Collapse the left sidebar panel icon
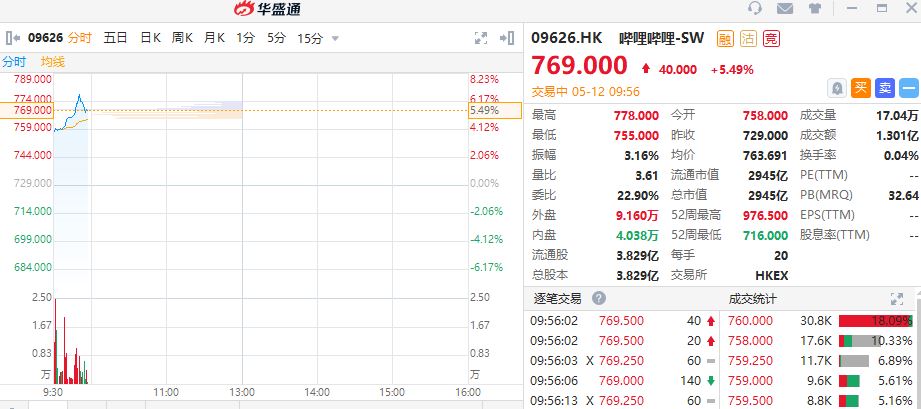Image resolution: width=921 pixels, height=409 pixels. coord(14,38)
